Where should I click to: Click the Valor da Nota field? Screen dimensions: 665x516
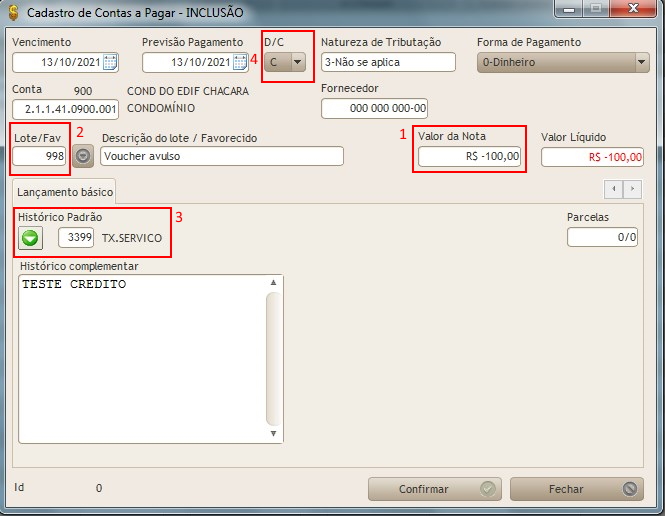470,156
